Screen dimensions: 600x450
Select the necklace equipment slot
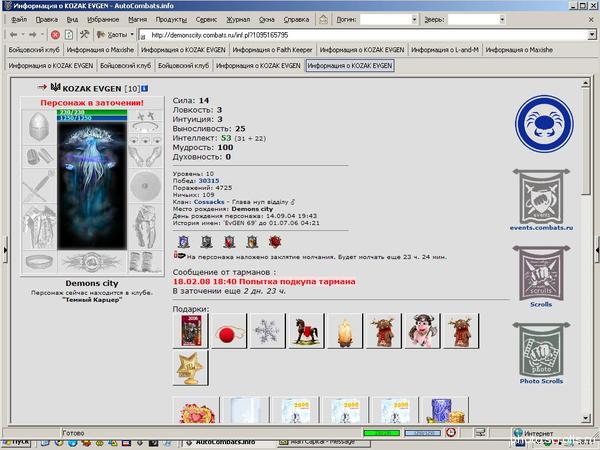click(x=145, y=127)
